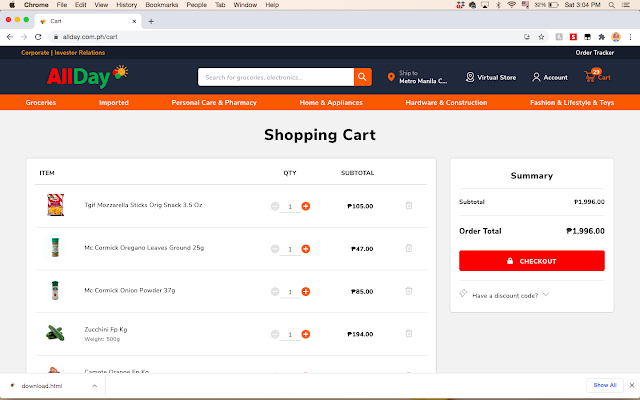The height and width of the screenshot is (400, 640).
Task: Increase quantity of Zucchini Fp Kg
Action: (x=306, y=334)
